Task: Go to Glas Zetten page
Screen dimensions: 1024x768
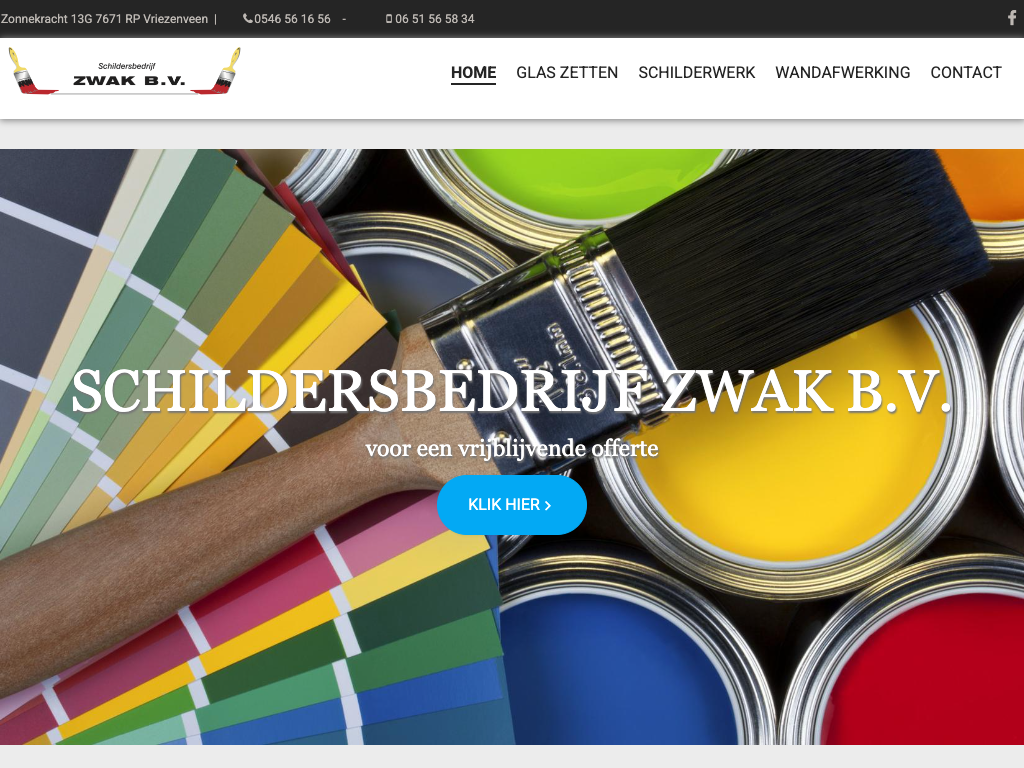Action: click(567, 72)
